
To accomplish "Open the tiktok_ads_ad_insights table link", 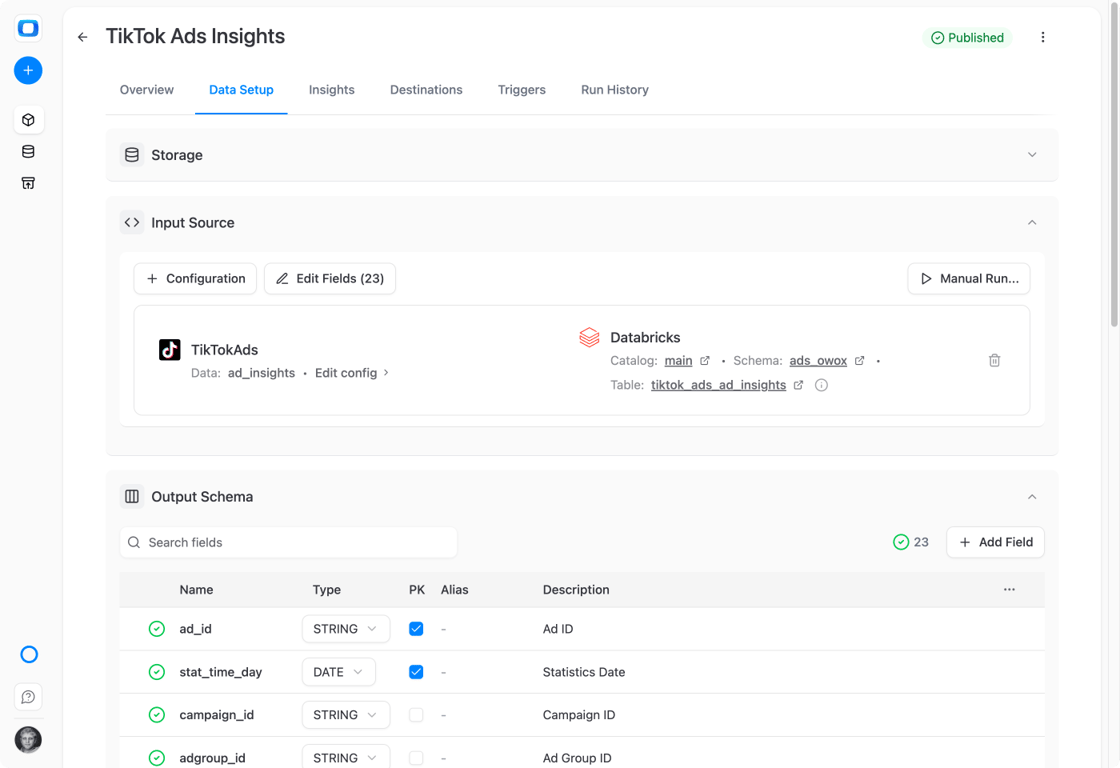I will coord(719,385).
